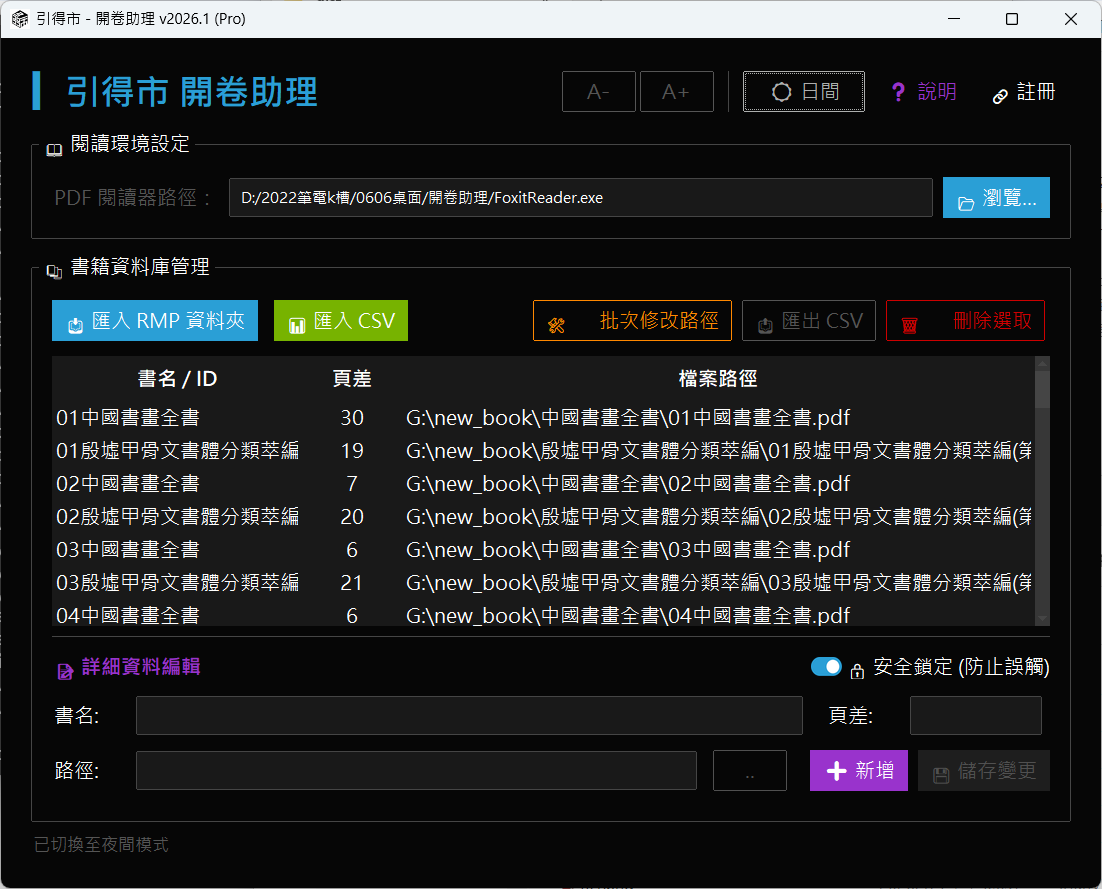Click the 書名 text input field
This screenshot has width=1102, height=889.
(x=469, y=716)
